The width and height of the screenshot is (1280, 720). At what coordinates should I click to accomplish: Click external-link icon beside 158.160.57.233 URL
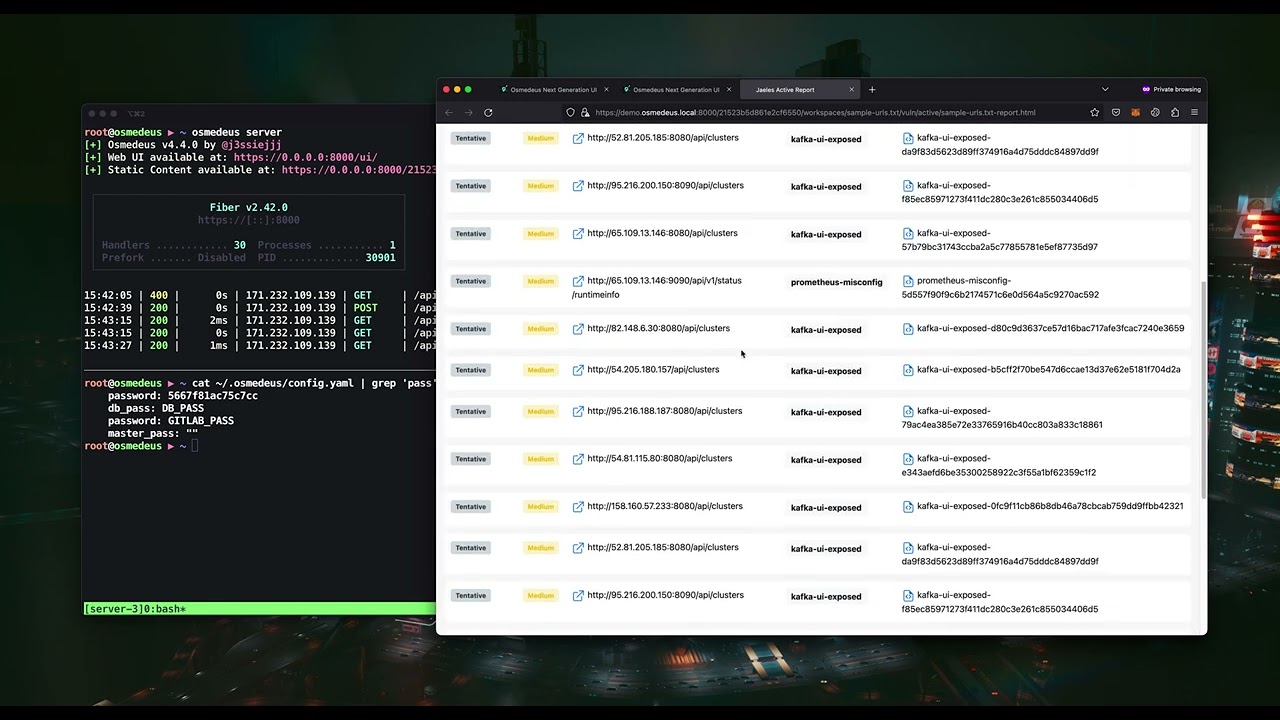[578, 507]
